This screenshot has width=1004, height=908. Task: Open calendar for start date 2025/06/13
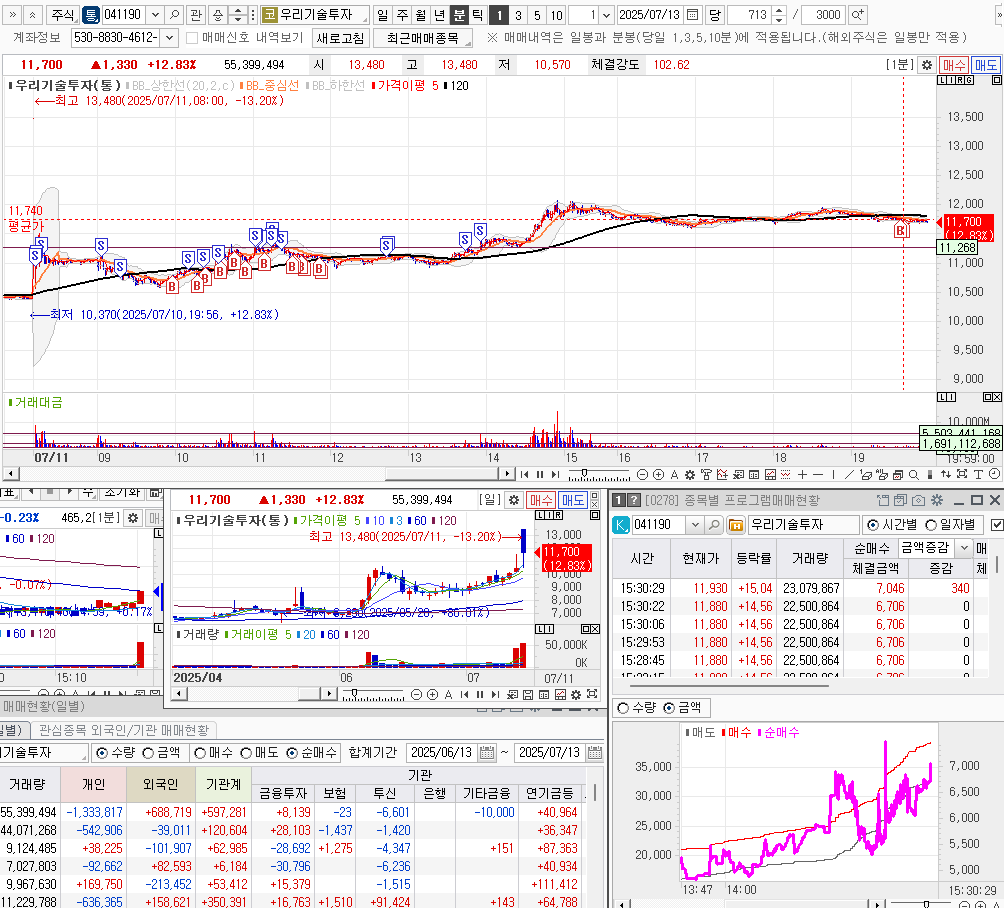point(487,752)
